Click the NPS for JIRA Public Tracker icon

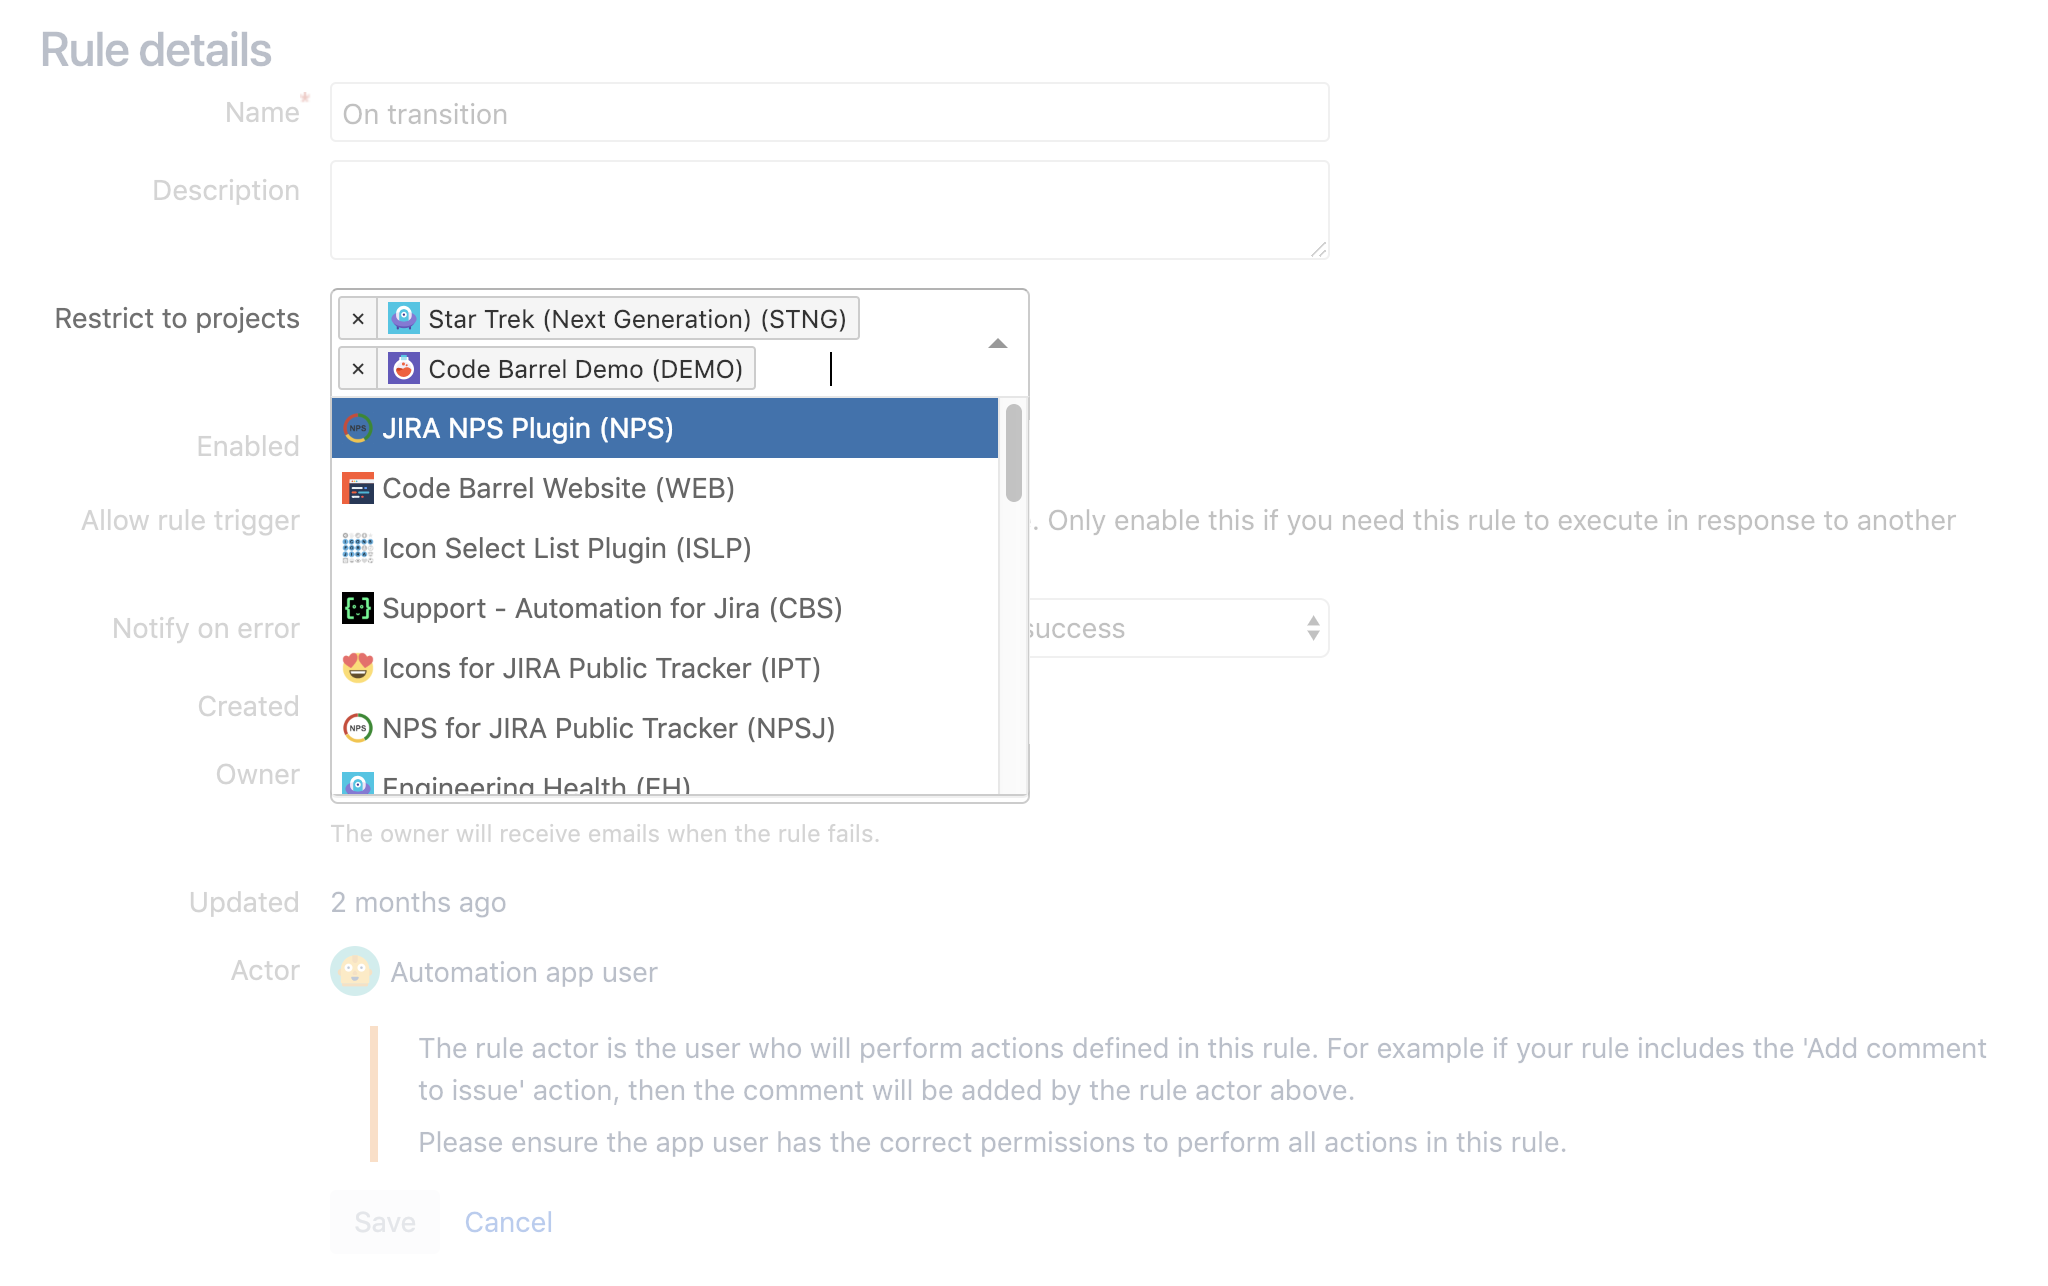(358, 728)
